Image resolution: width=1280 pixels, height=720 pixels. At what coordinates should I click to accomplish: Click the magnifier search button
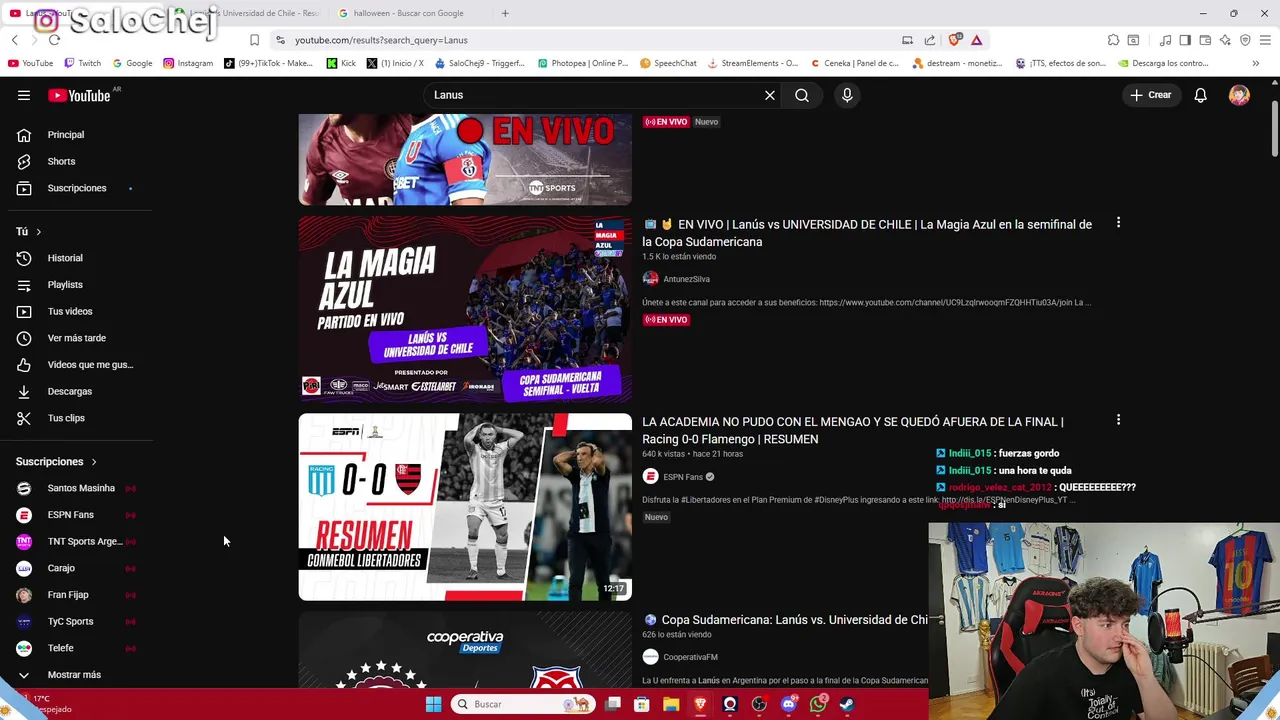tap(802, 95)
